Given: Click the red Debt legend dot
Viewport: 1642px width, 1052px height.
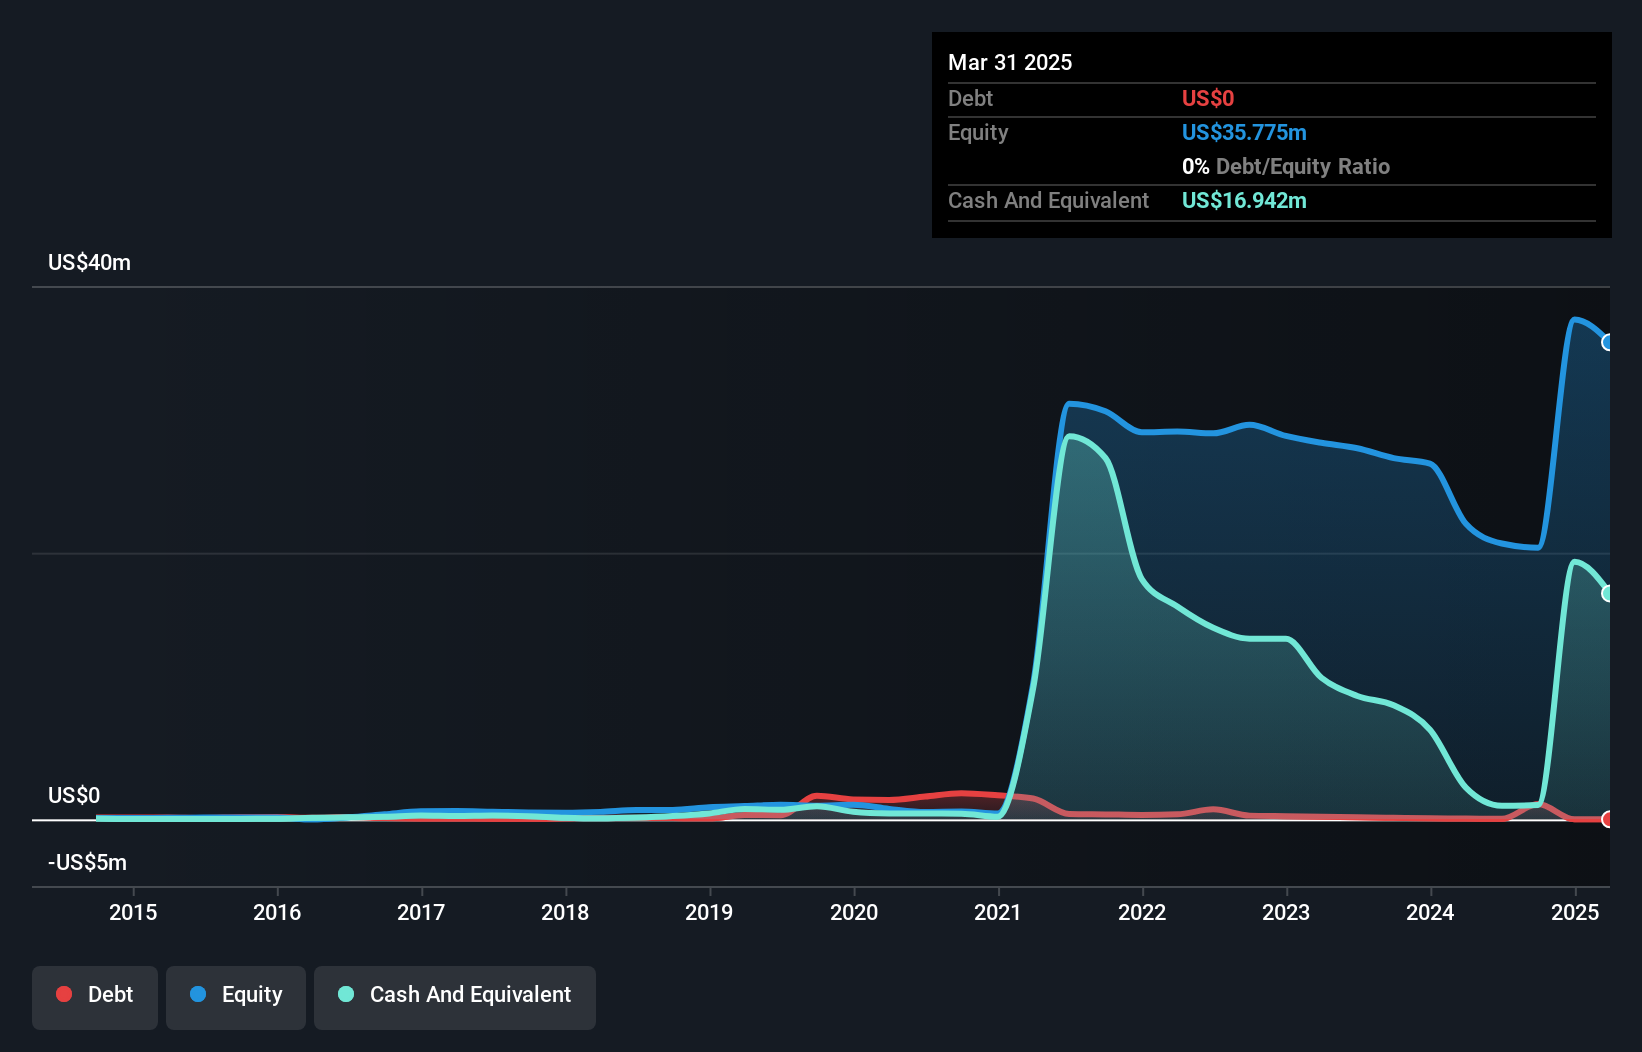Looking at the screenshot, I should coord(64,994).
